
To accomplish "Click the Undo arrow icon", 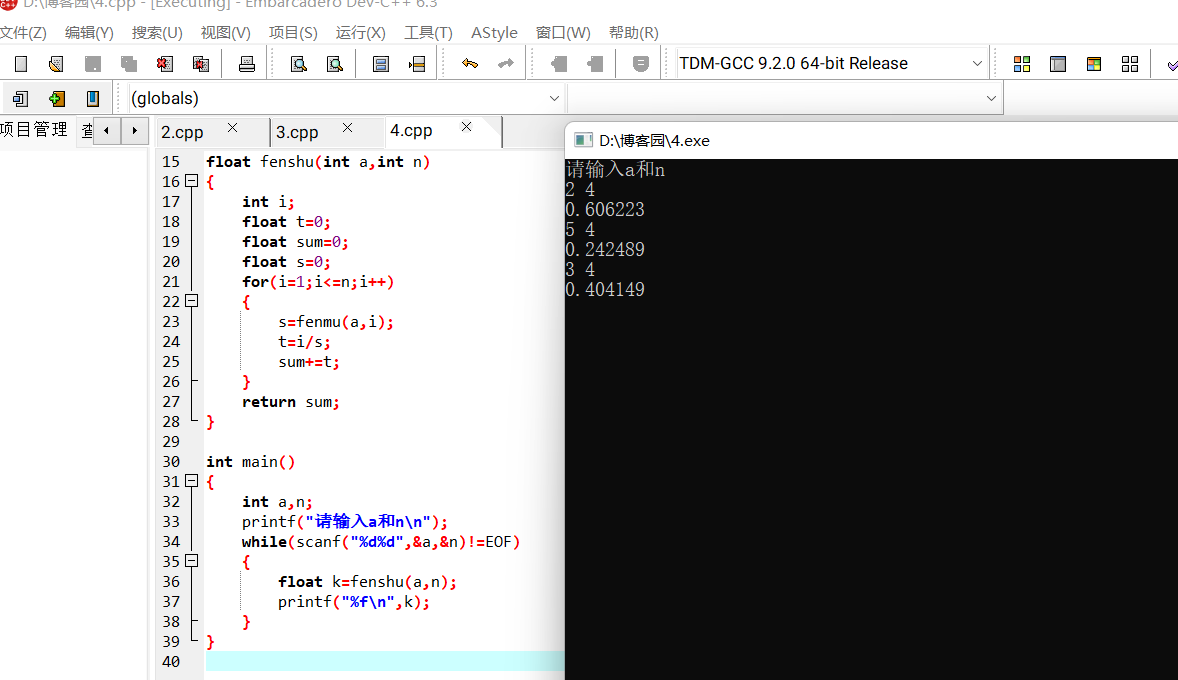I will click(470, 64).
